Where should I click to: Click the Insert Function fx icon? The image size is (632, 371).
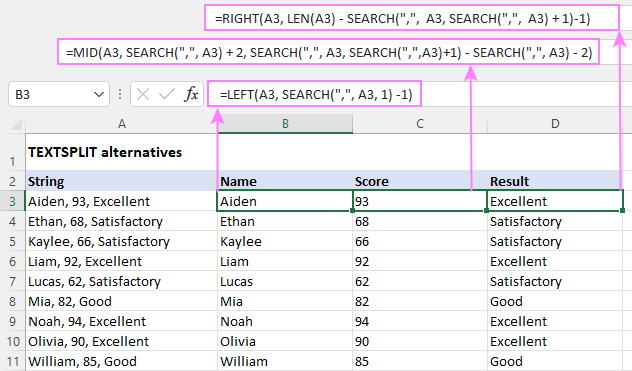pyautogui.click(x=191, y=94)
